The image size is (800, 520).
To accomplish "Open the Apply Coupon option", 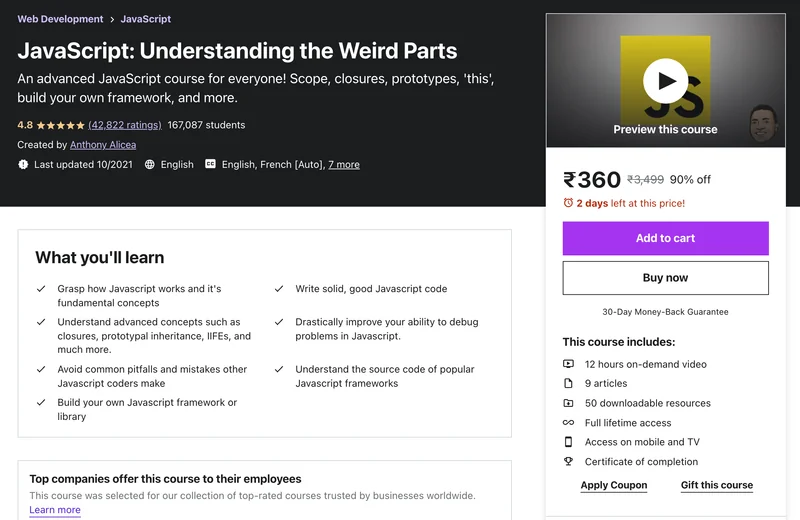I will 614,485.
